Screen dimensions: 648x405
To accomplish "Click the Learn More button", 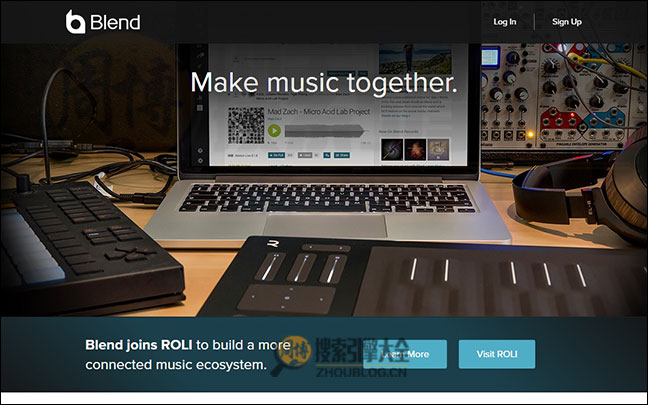I will coord(405,354).
